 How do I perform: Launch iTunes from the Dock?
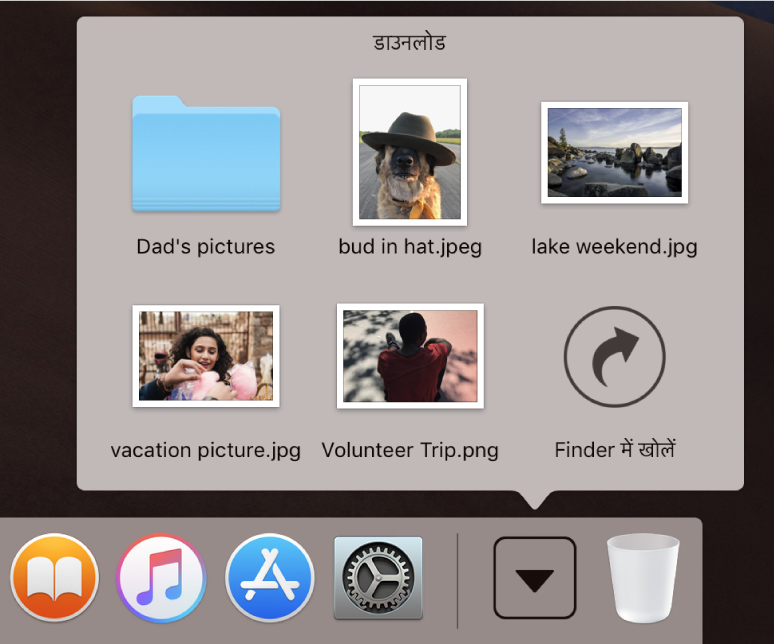pos(161,577)
